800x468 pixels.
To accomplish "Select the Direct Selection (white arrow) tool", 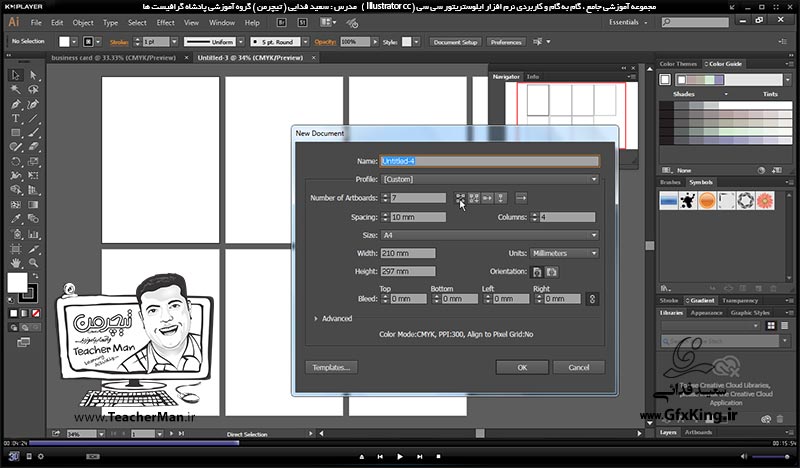I will click(x=33, y=75).
